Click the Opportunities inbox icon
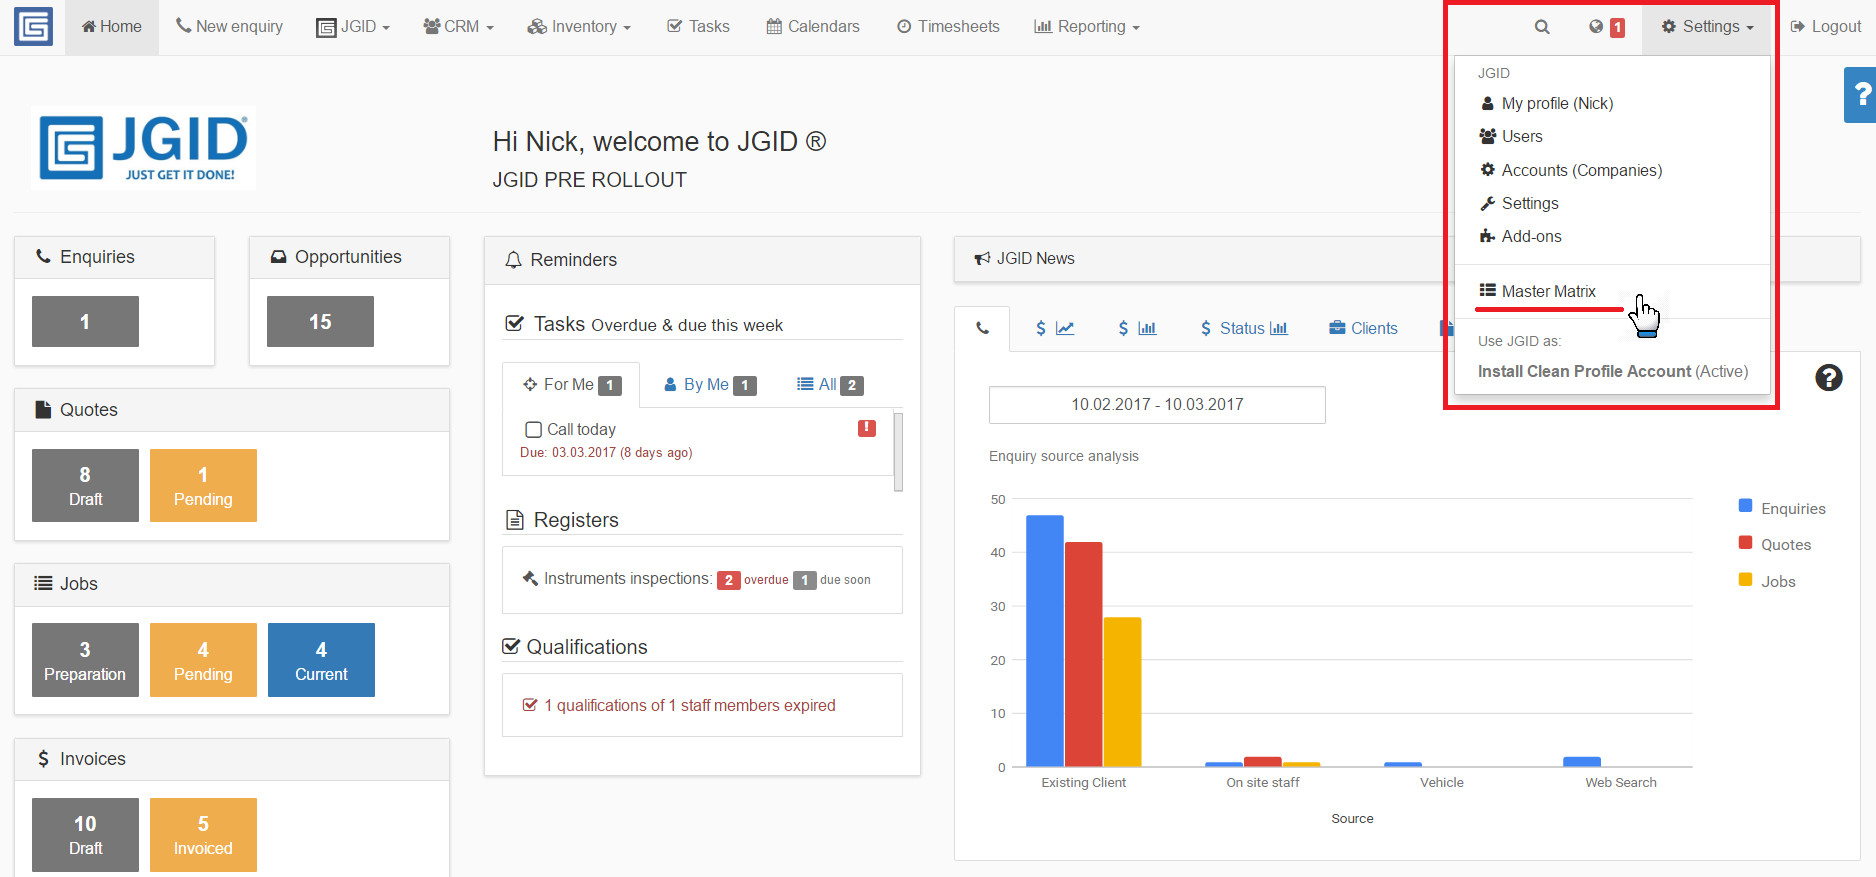Image resolution: width=1876 pixels, height=877 pixels. click(x=279, y=257)
